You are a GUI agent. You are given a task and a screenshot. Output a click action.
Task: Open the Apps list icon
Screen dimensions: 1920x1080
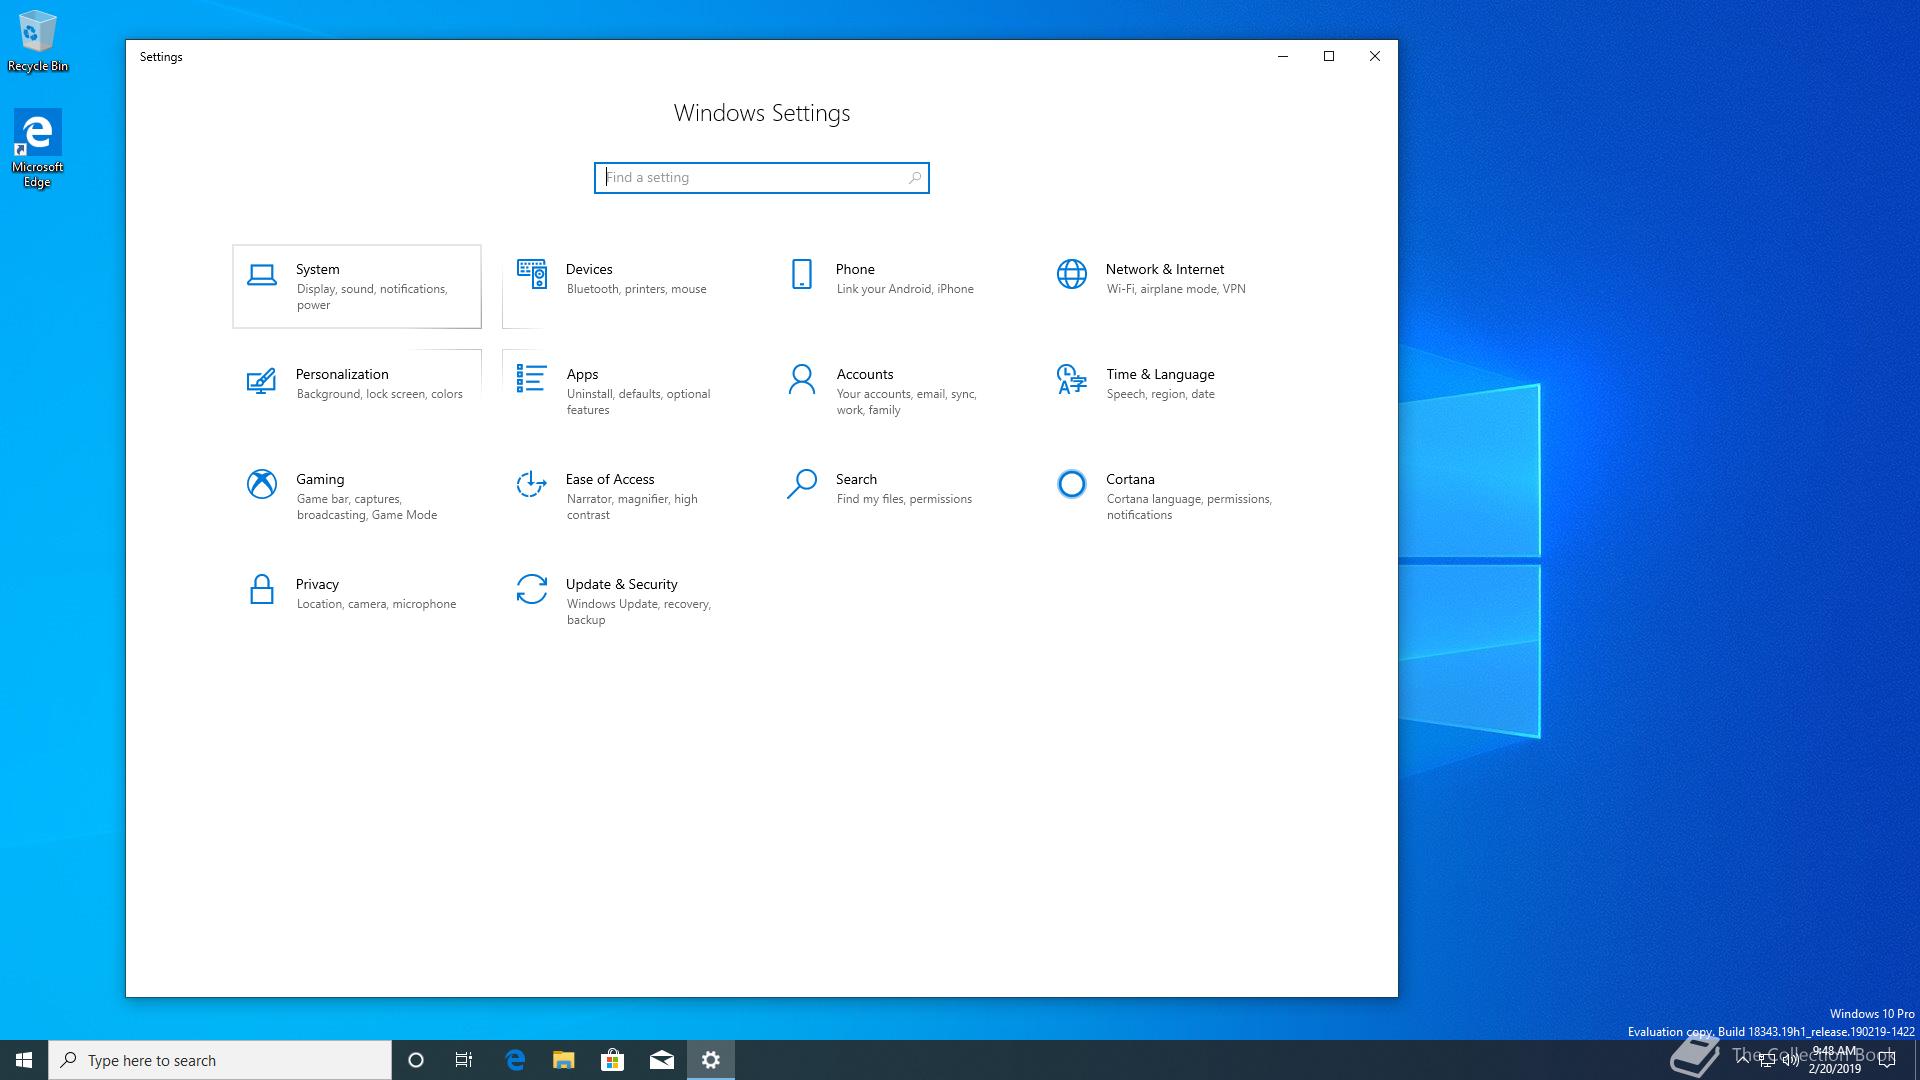point(531,379)
